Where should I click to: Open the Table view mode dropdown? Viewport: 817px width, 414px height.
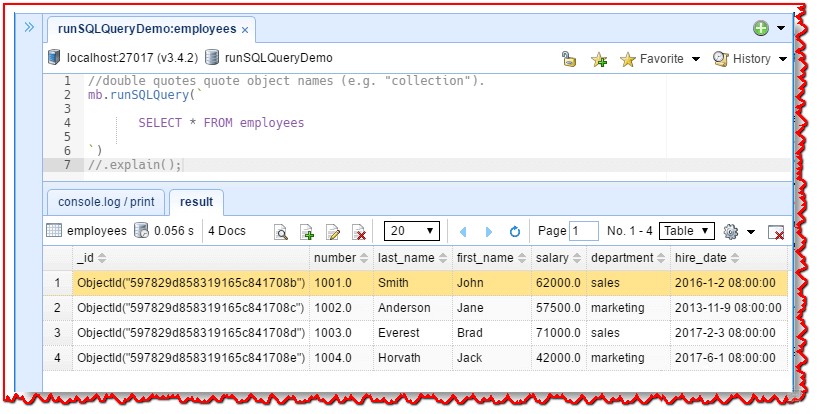pos(687,231)
